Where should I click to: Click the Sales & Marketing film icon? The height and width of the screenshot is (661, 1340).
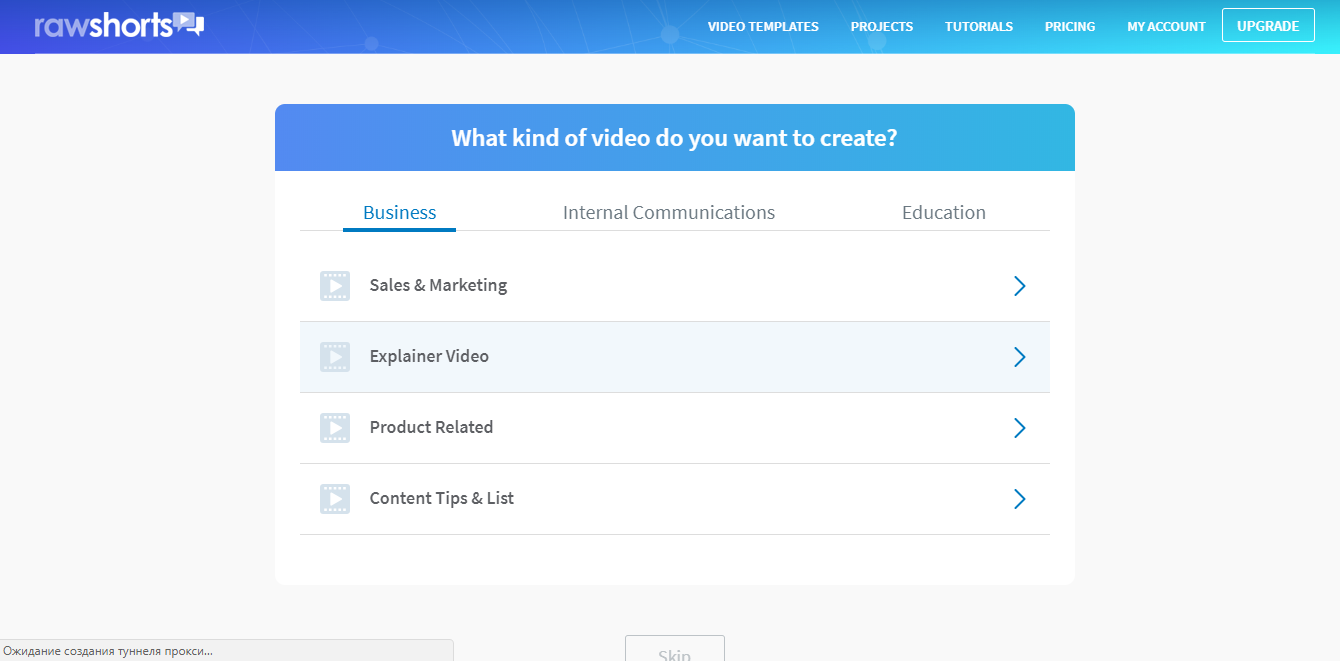[x=335, y=286]
